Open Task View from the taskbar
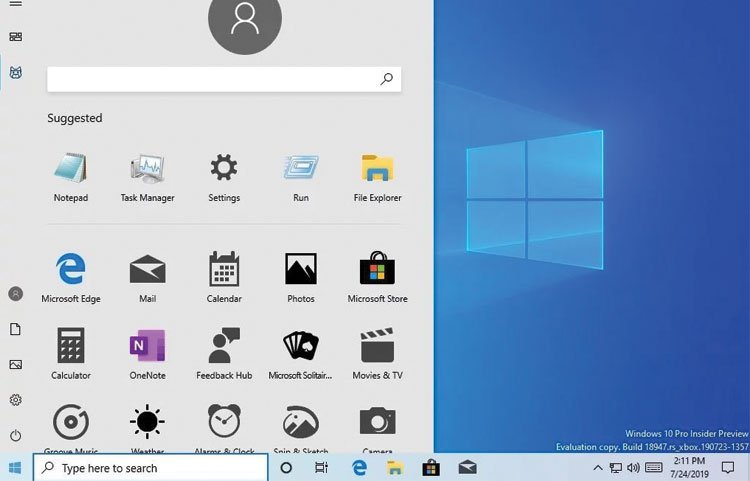The height and width of the screenshot is (481, 750). 321,468
